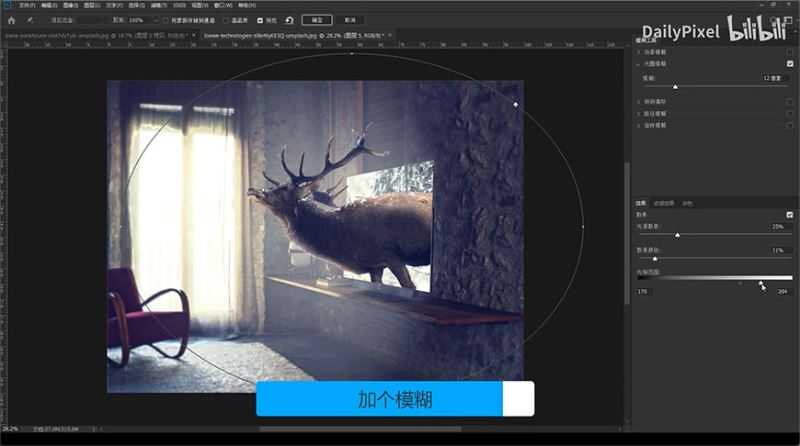The width and height of the screenshot is (800, 446).
Task: Click the Light Bokeh slider handle
Action: 677,235
